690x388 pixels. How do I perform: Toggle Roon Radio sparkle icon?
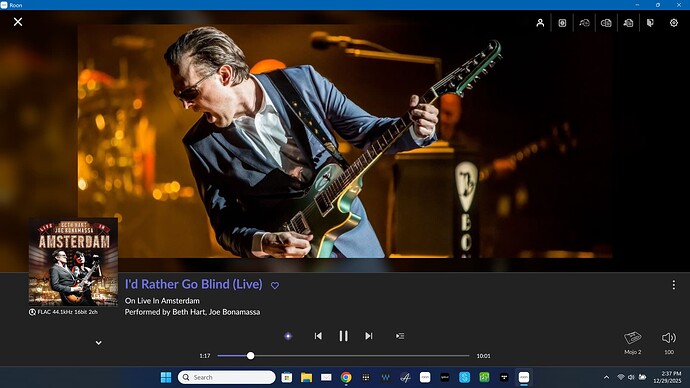(288, 336)
